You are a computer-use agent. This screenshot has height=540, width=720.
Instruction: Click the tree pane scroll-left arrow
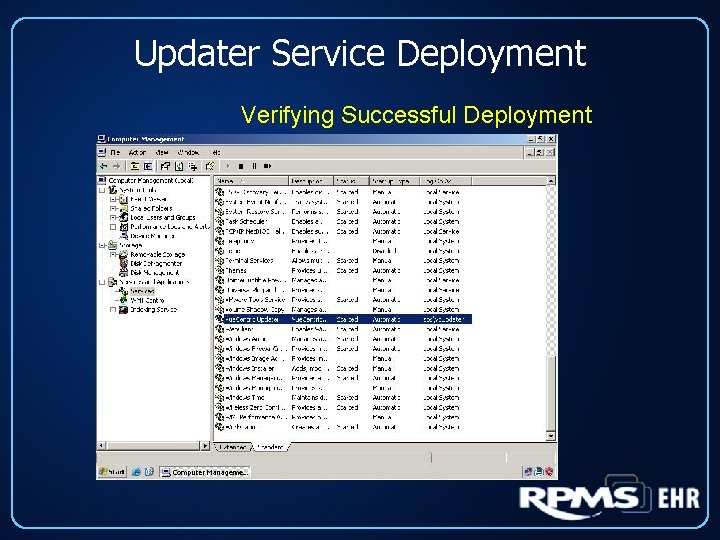[x=102, y=445]
